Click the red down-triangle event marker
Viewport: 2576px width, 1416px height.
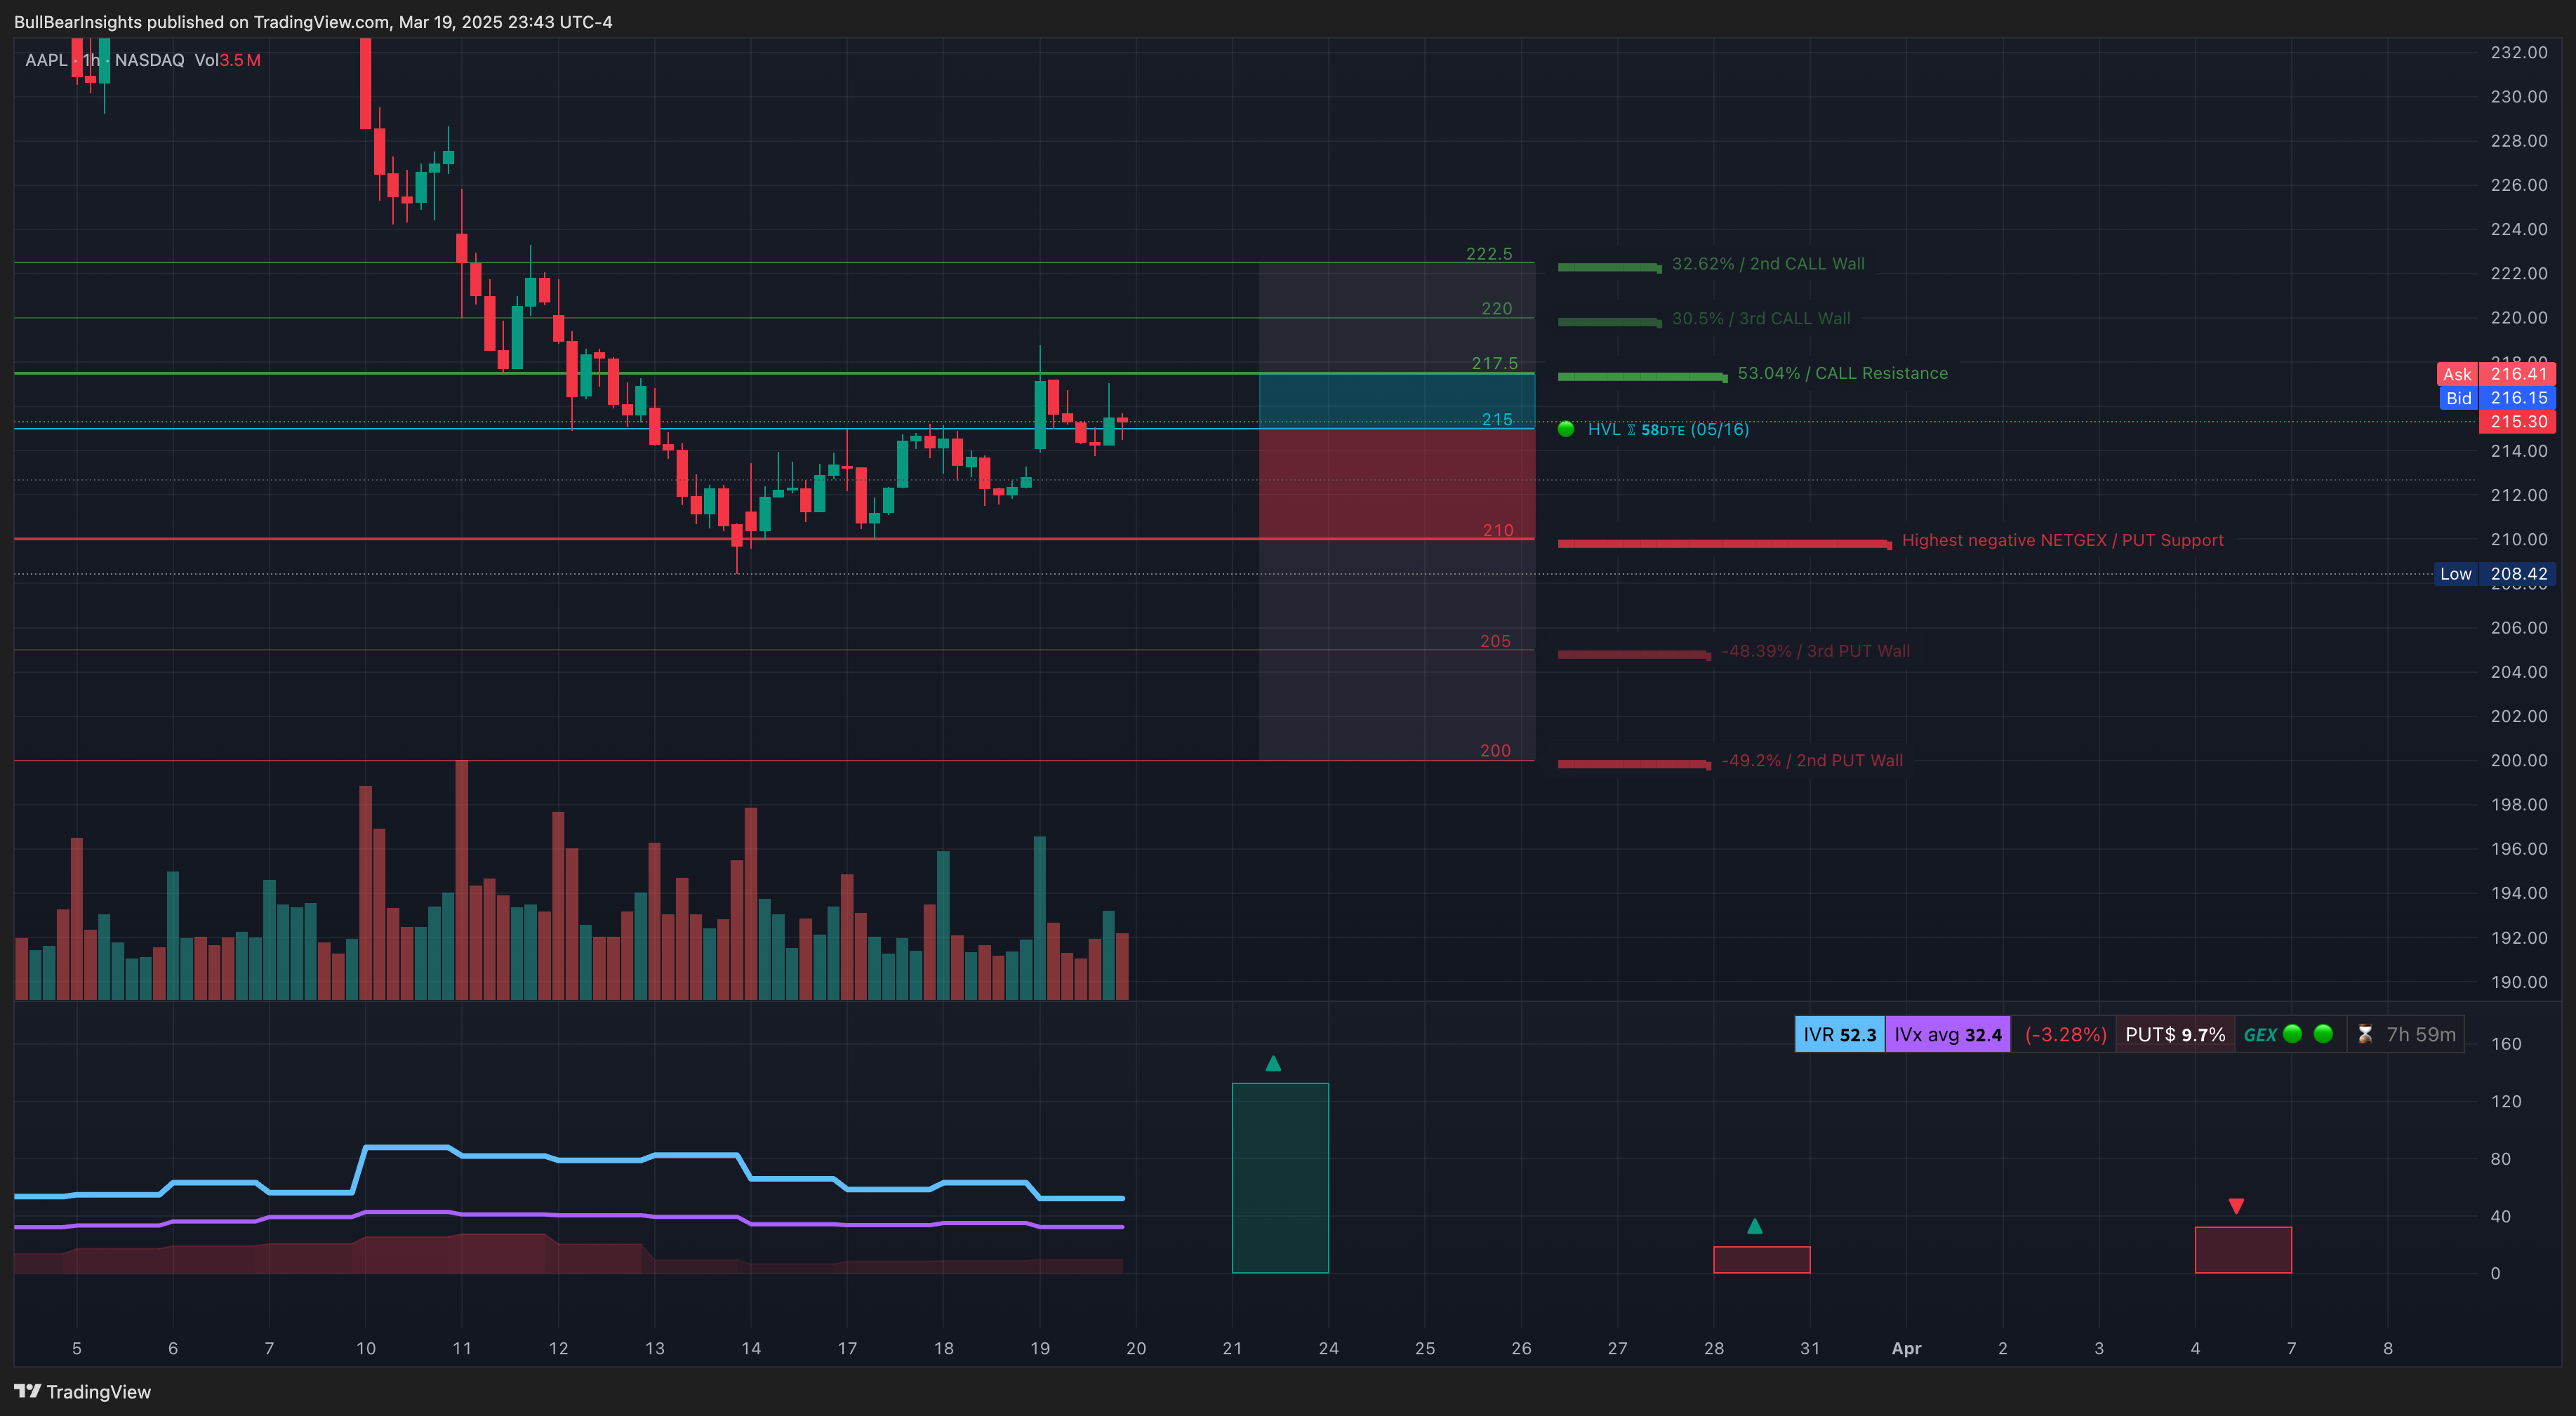click(x=2236, y=1206)
